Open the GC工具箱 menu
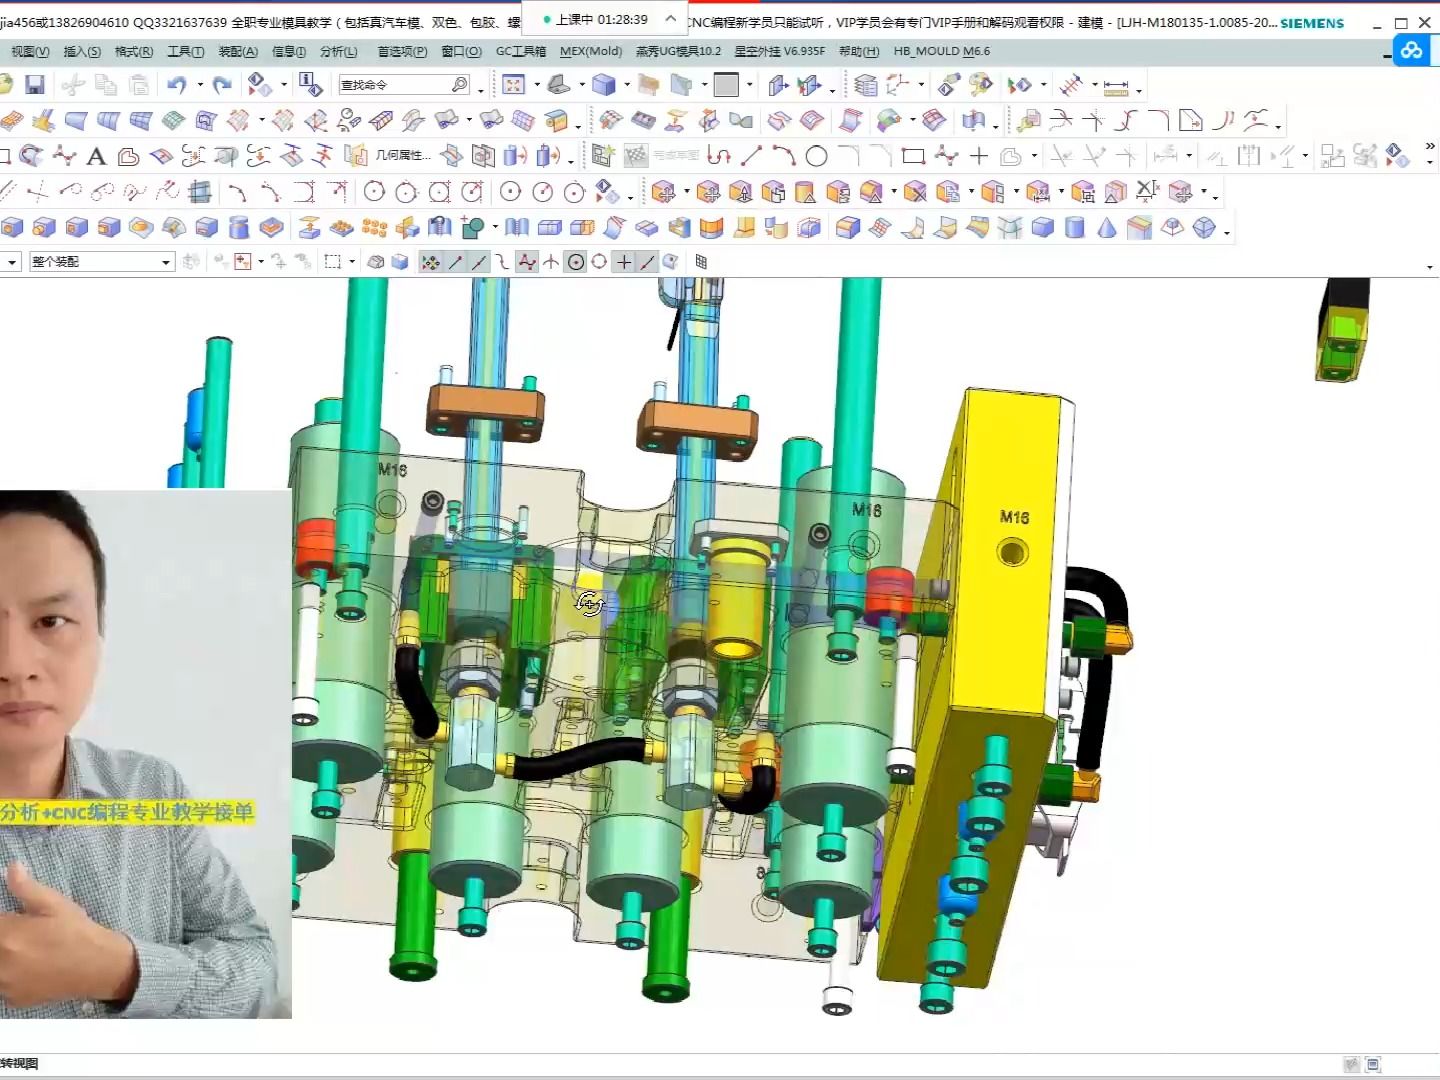1440x1080 pixels. [521, 51]
